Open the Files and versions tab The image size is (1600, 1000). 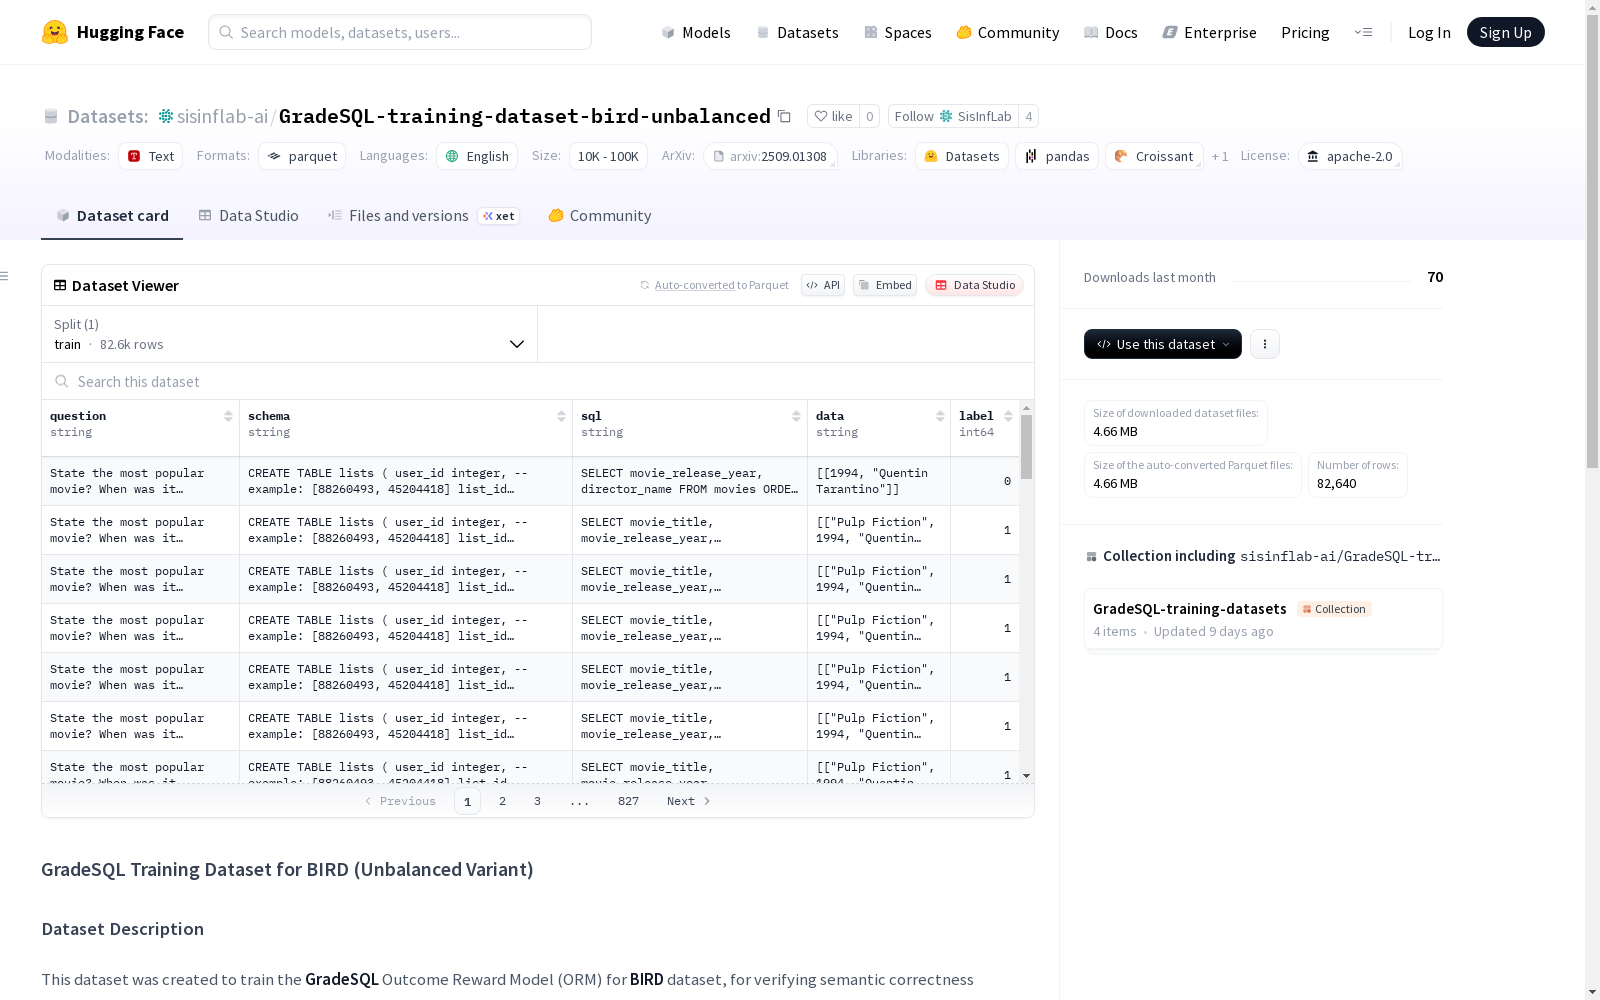(423, 216)
